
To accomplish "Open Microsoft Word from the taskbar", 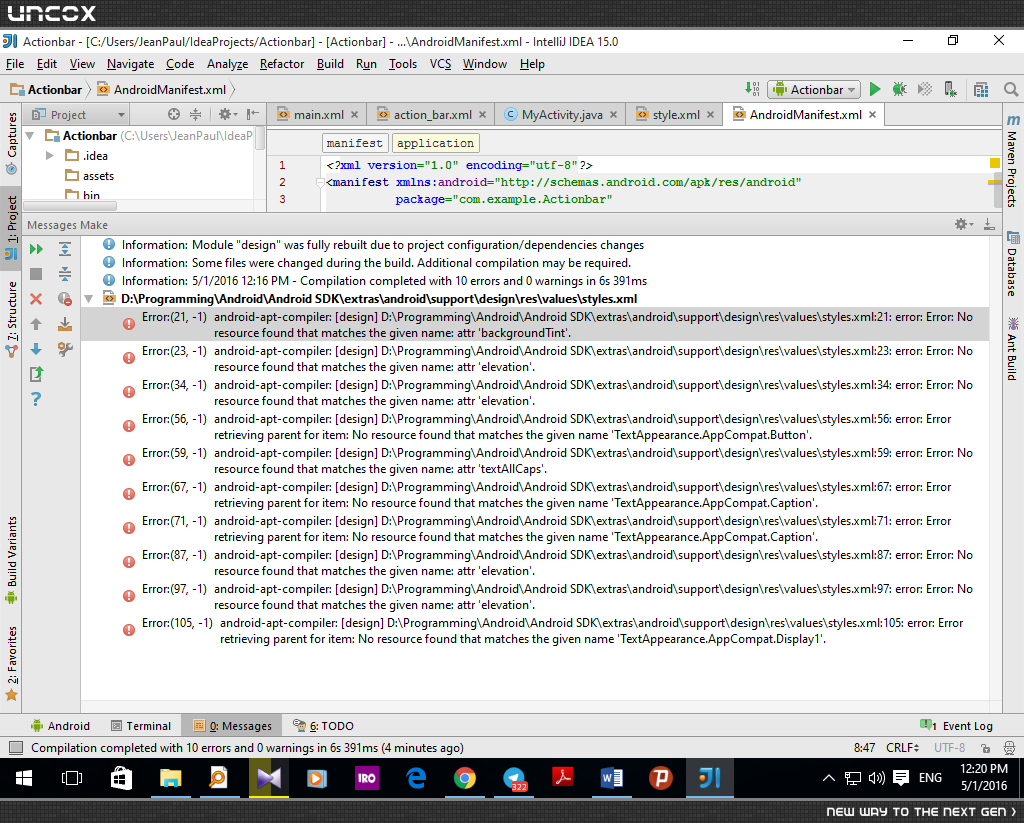I will pyautogui.click(x=611, y=777).
